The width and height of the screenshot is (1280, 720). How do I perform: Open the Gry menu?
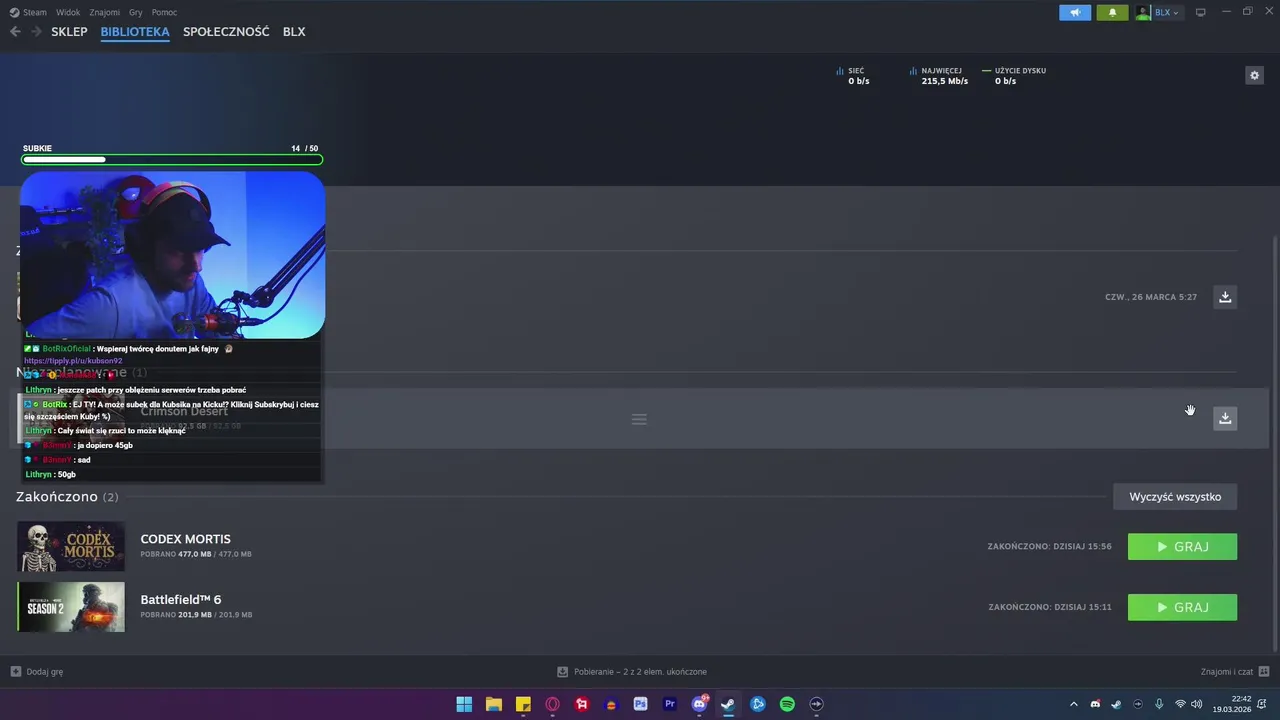click(x=136, y=12)
